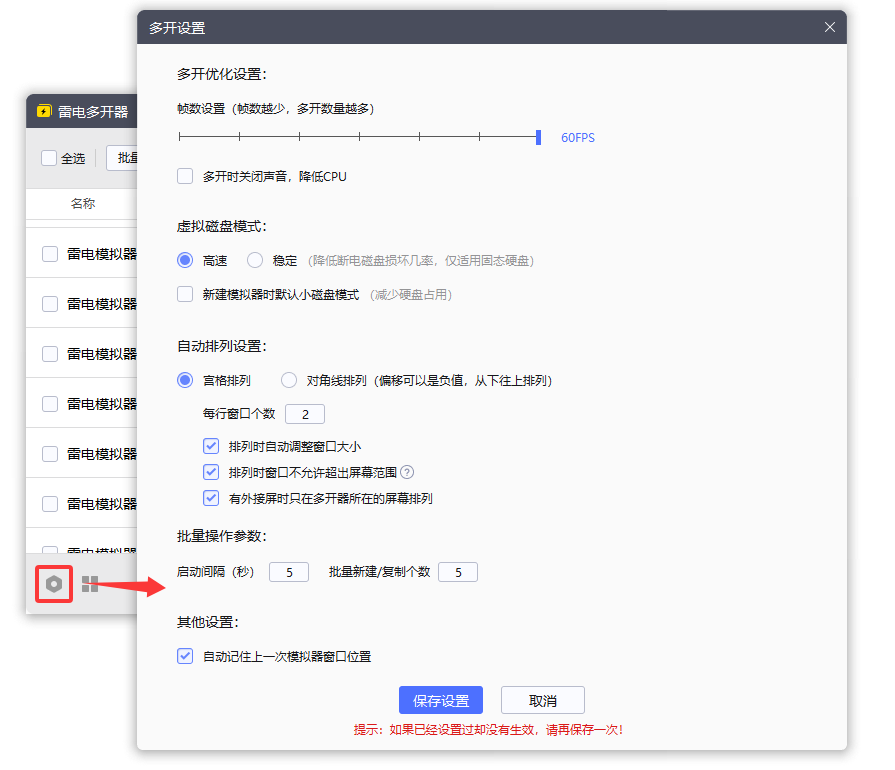
Task: Click the 批量操作参数 section heading
Action: pyautogui.click(x=222, y=535)
